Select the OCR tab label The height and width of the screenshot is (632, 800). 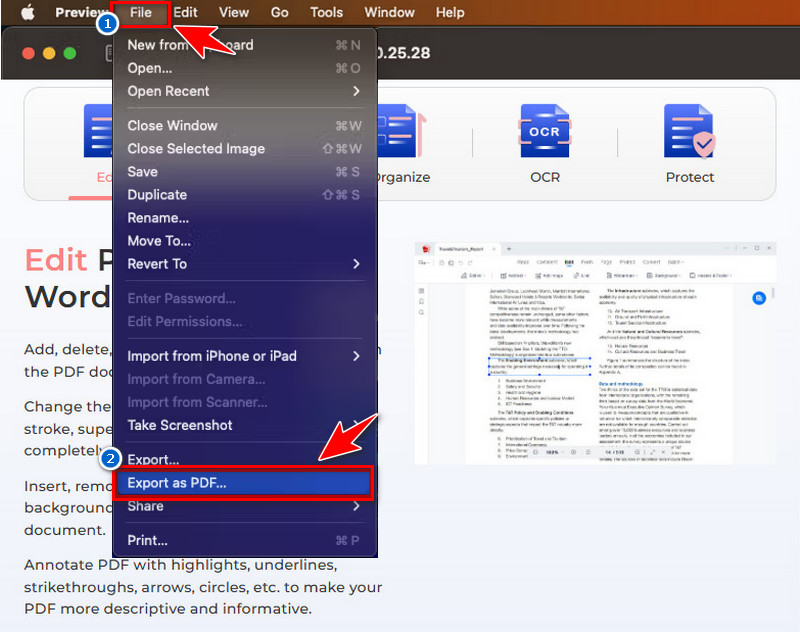545,177
